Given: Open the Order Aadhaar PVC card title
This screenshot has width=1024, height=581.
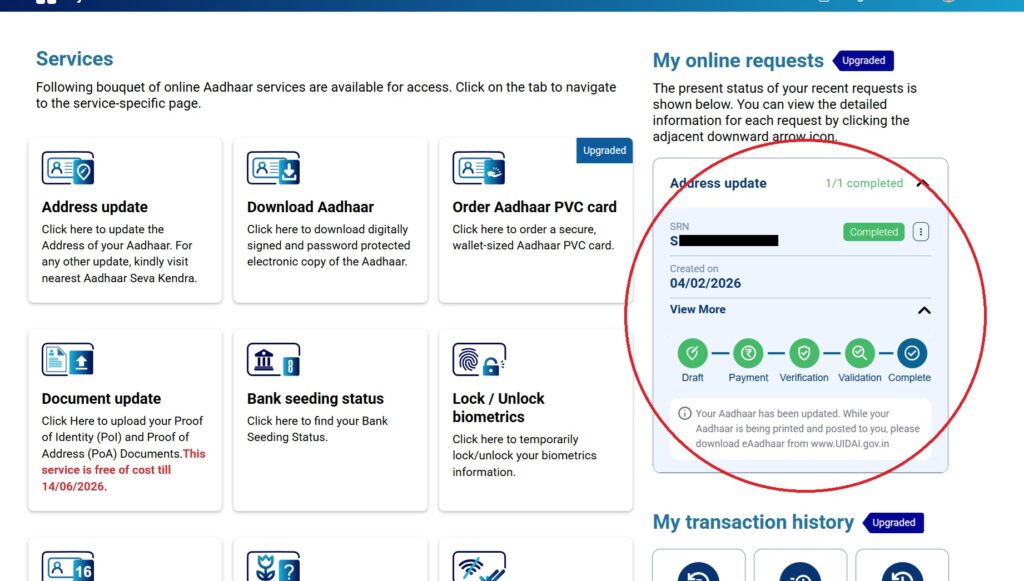Looking at the screenshot, I should coord(534,207).
